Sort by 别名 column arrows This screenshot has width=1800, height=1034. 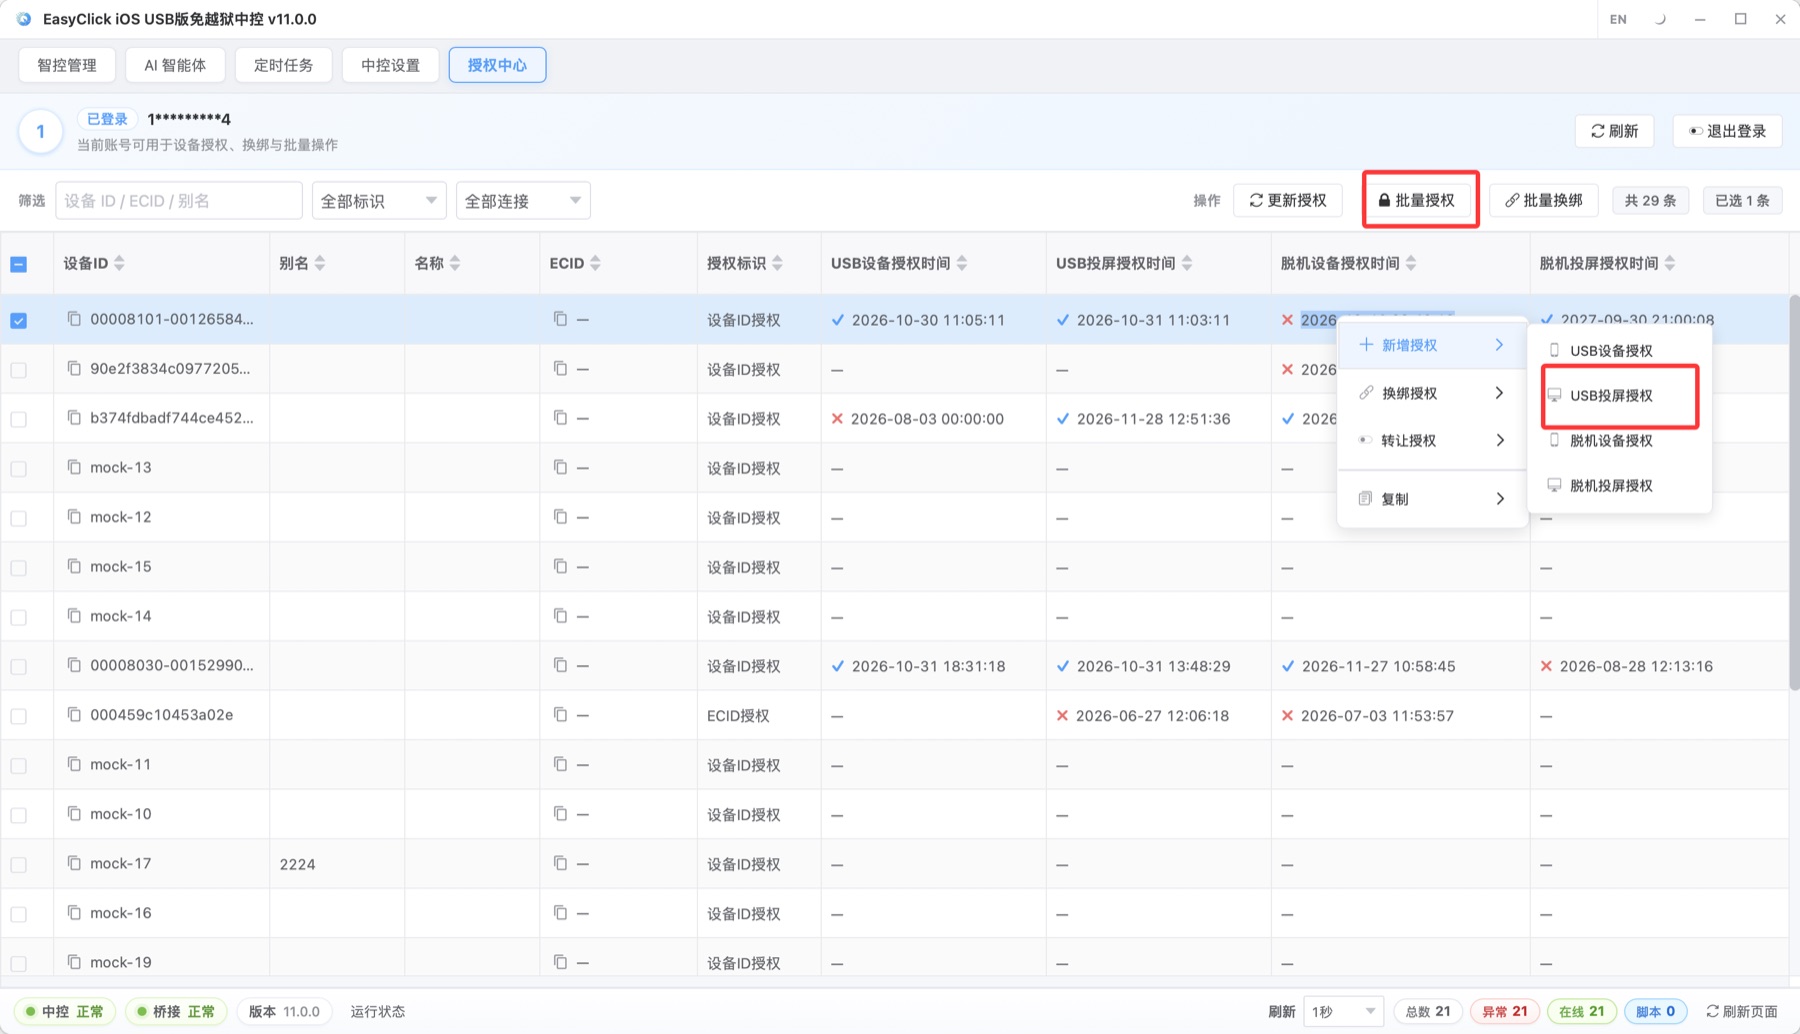(x=320, y=263)
